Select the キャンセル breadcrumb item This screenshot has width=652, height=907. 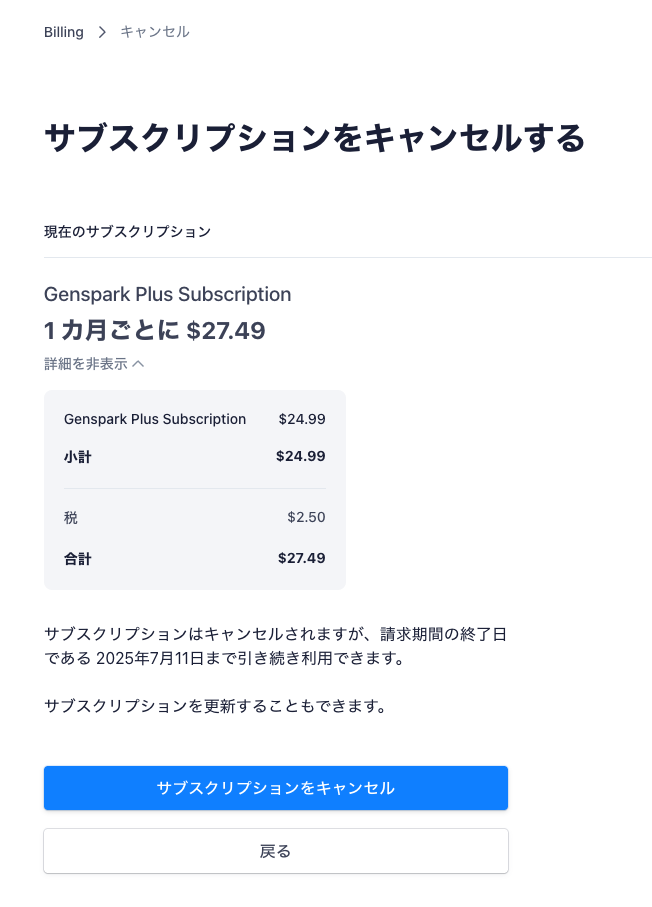click(x=154, y=32)
